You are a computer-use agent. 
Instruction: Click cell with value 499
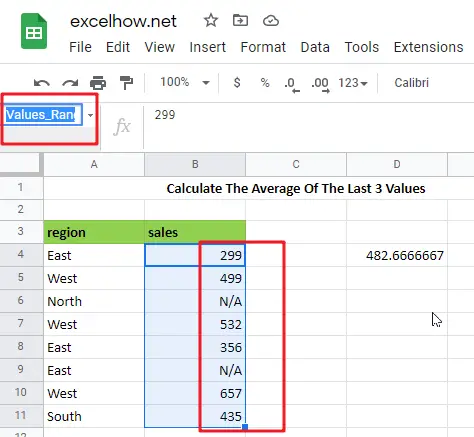pyautogui.click(x=195, y=278)
